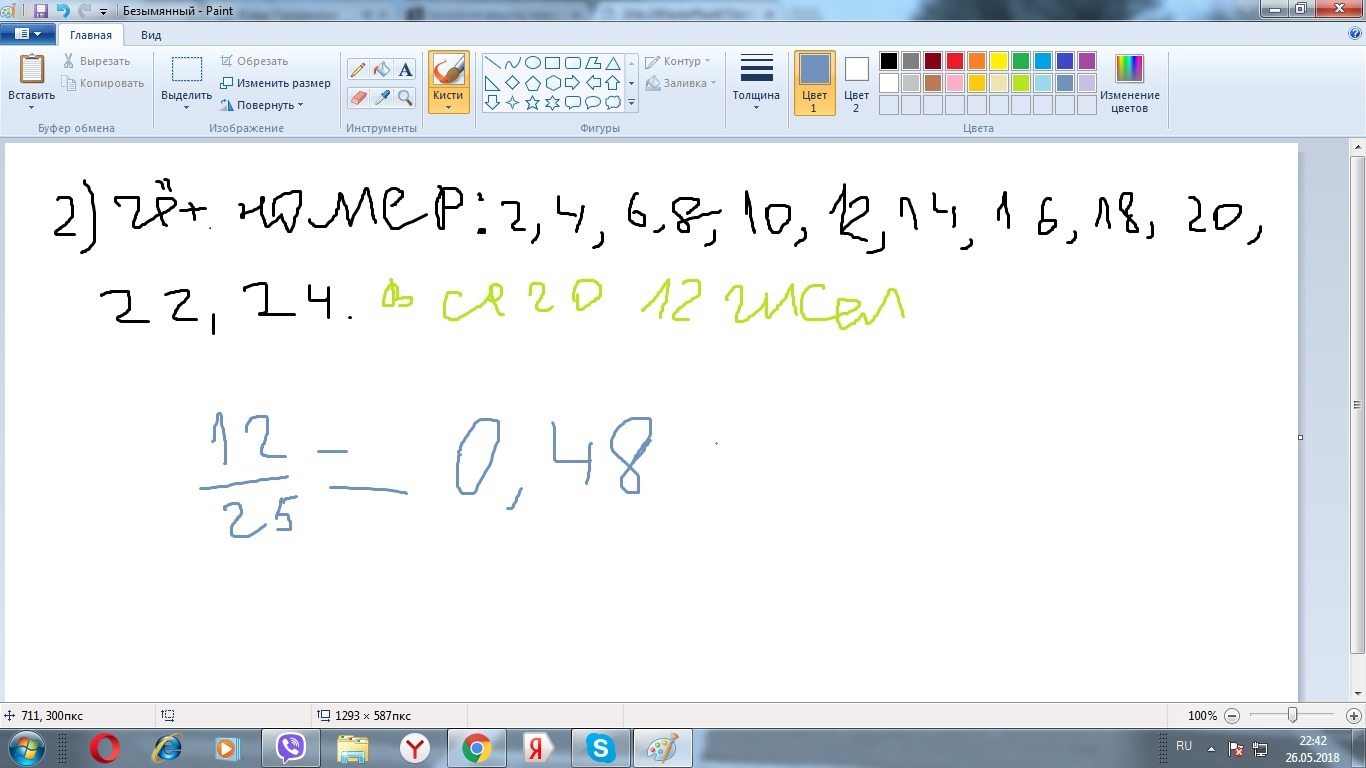The height and width of the screenshot is (768, 1366).
Task: Click the zoom out minus button
Action: 1232,715
